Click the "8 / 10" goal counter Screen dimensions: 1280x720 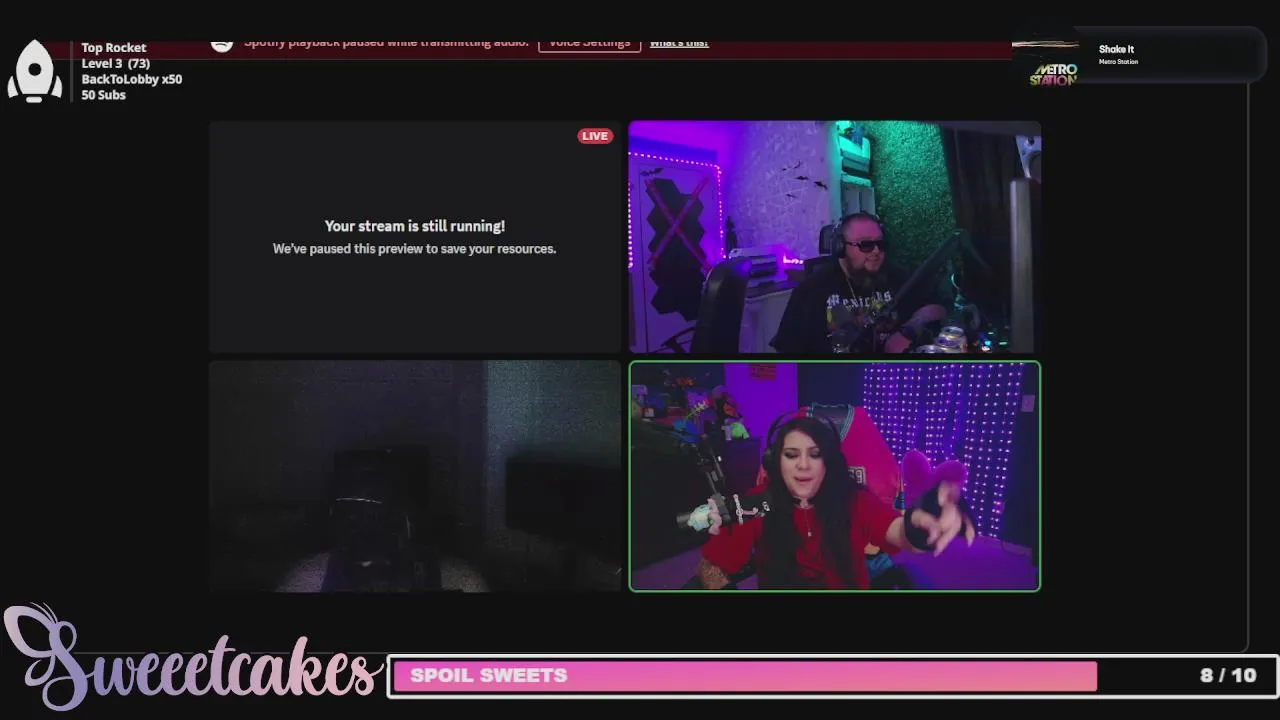pyautogui.click(x=1228, y=676)
